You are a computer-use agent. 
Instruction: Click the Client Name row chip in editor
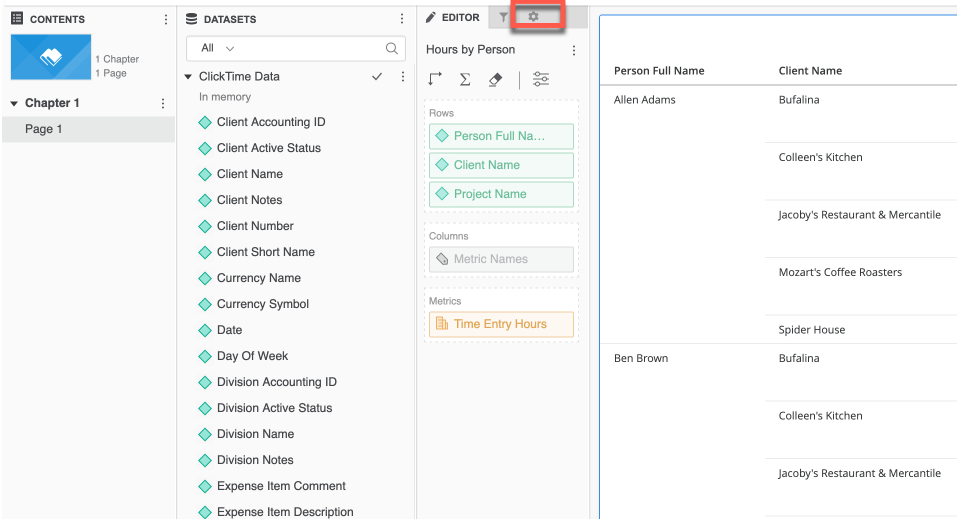coord(501,165)
